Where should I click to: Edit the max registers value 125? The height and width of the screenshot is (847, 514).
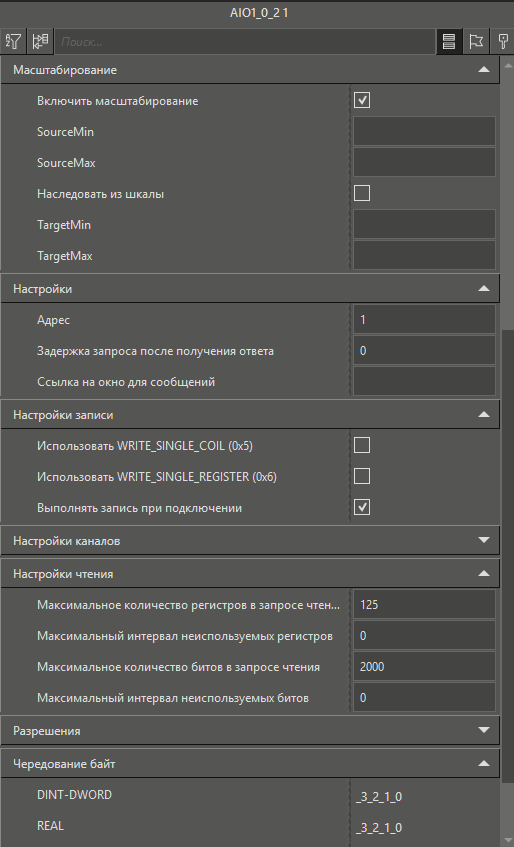[x=424, y=604]
